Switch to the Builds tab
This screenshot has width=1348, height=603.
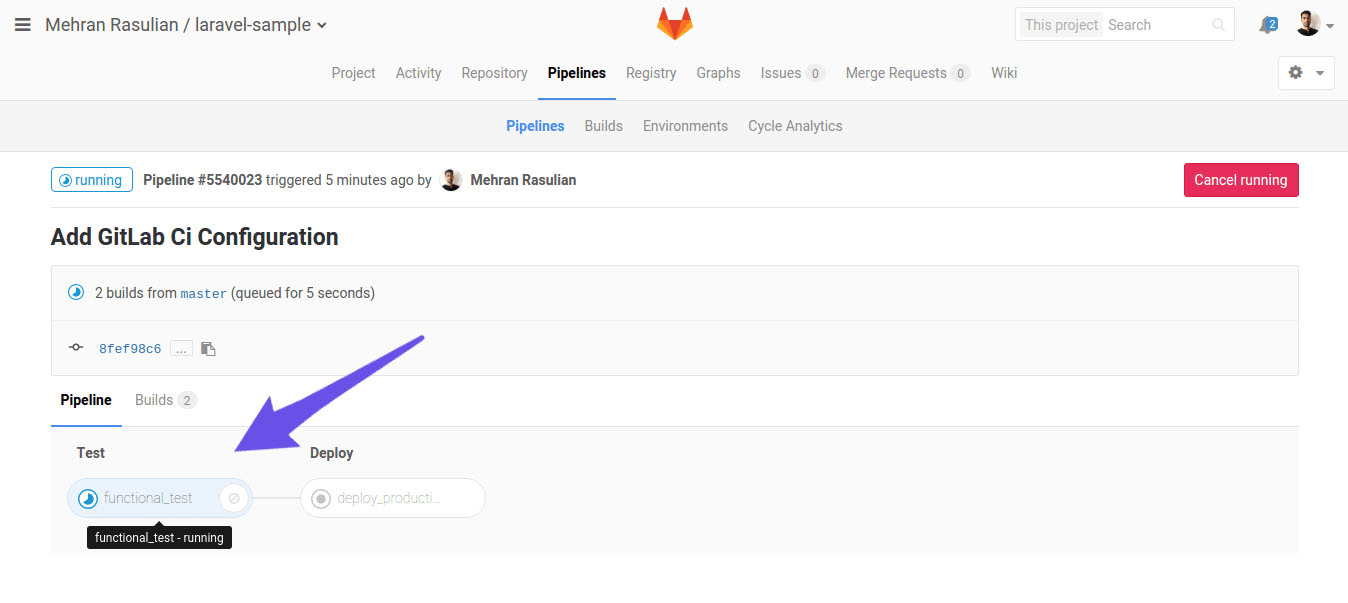155,399
